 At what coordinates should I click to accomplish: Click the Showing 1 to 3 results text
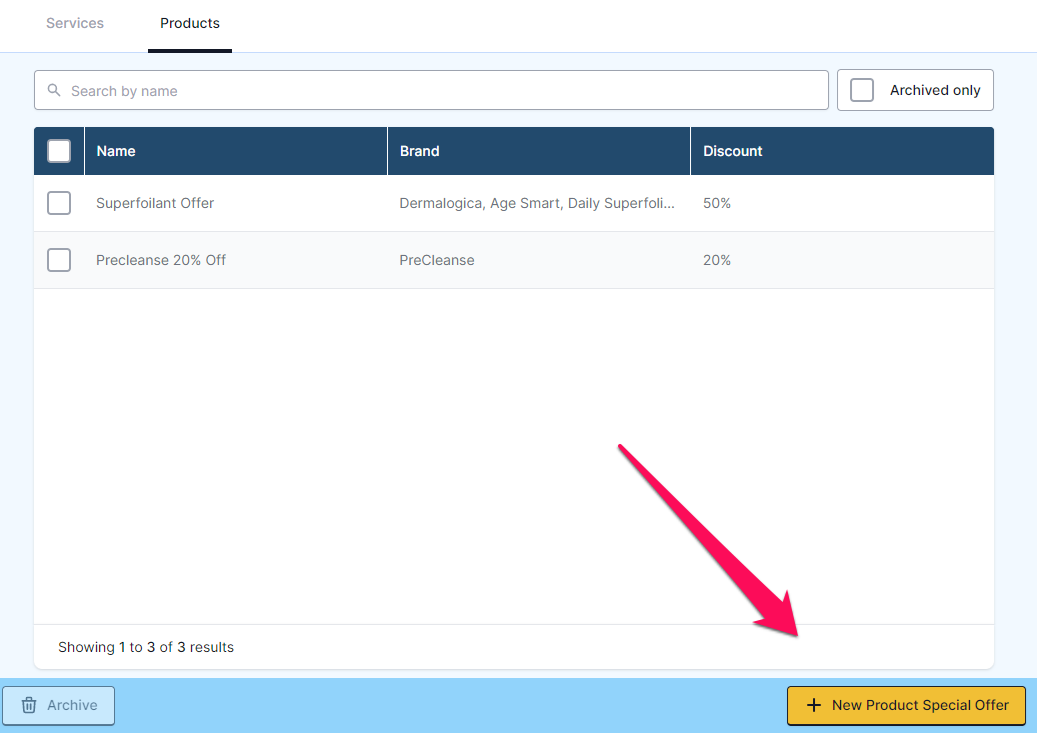146,647
